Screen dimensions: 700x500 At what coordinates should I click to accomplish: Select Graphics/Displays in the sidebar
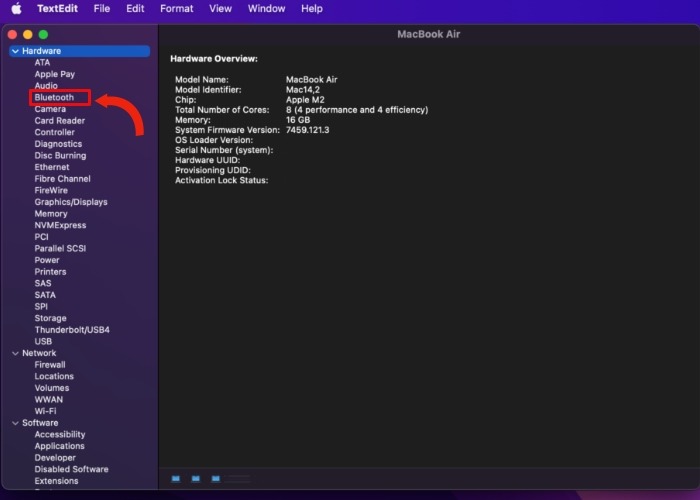71,202
